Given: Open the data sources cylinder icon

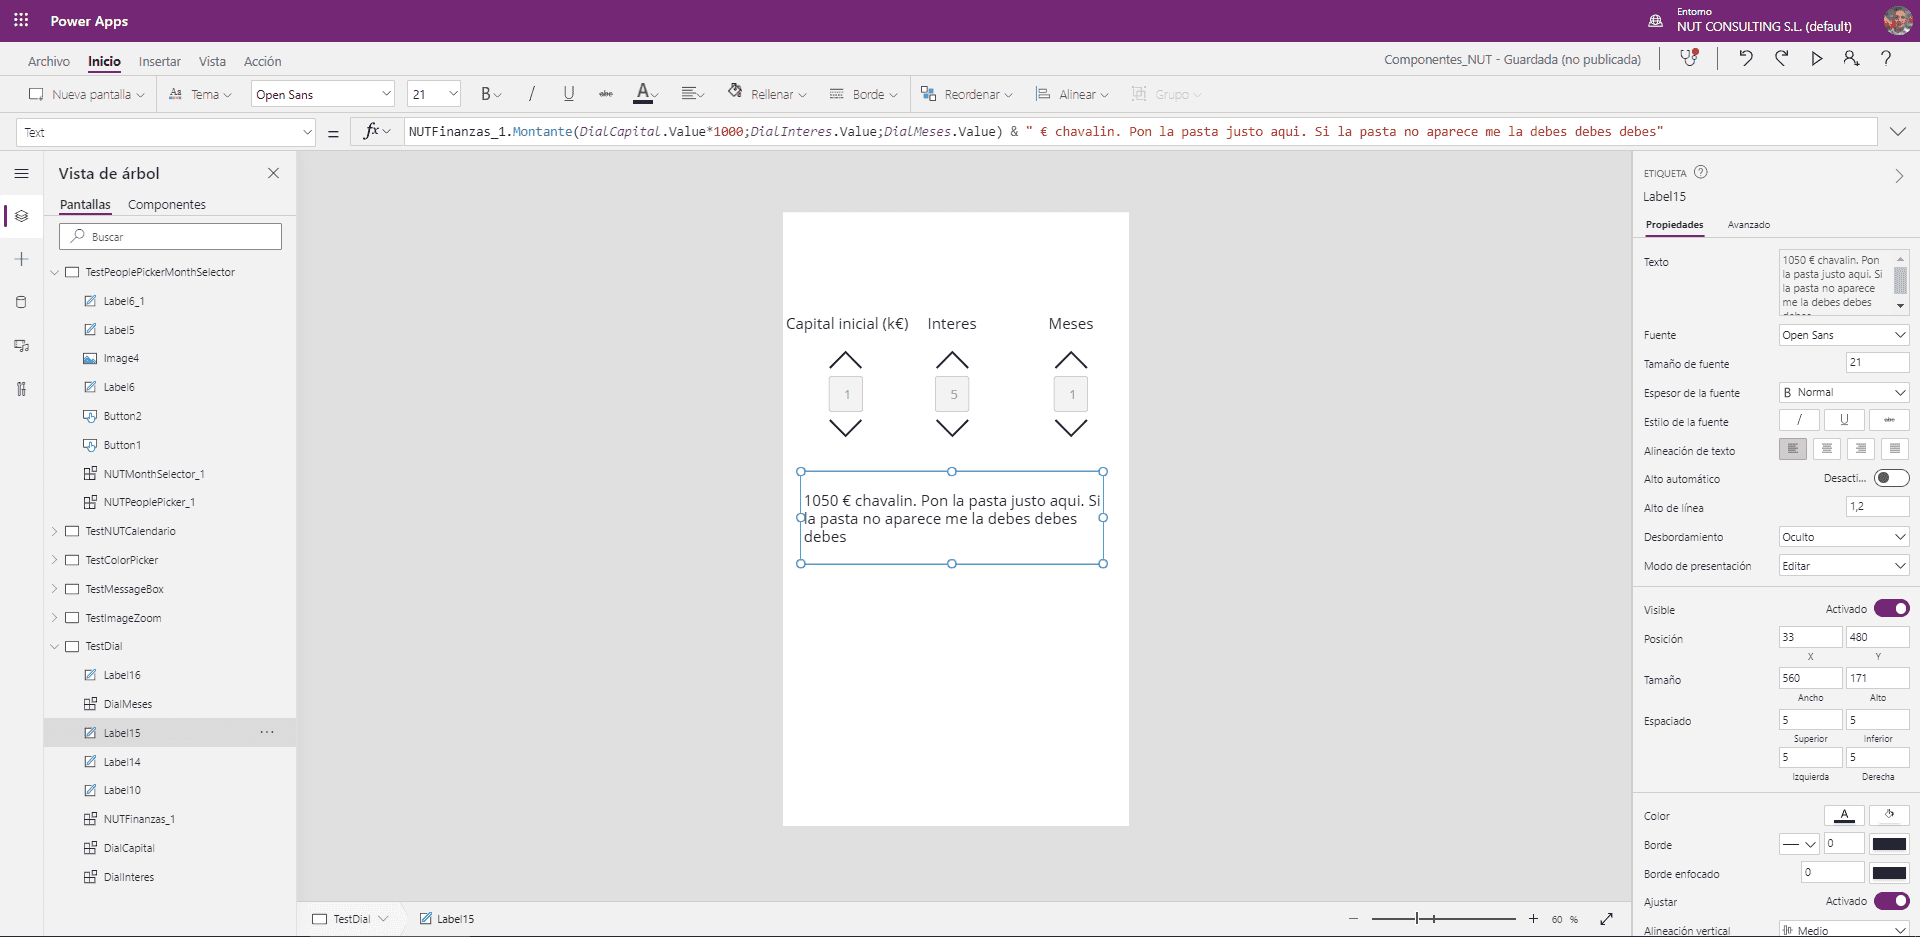Looking at the screenshot, I should (21, 302).
